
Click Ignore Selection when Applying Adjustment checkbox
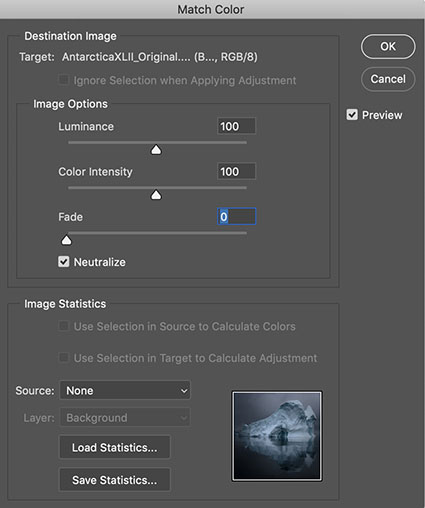coord(63,80)
